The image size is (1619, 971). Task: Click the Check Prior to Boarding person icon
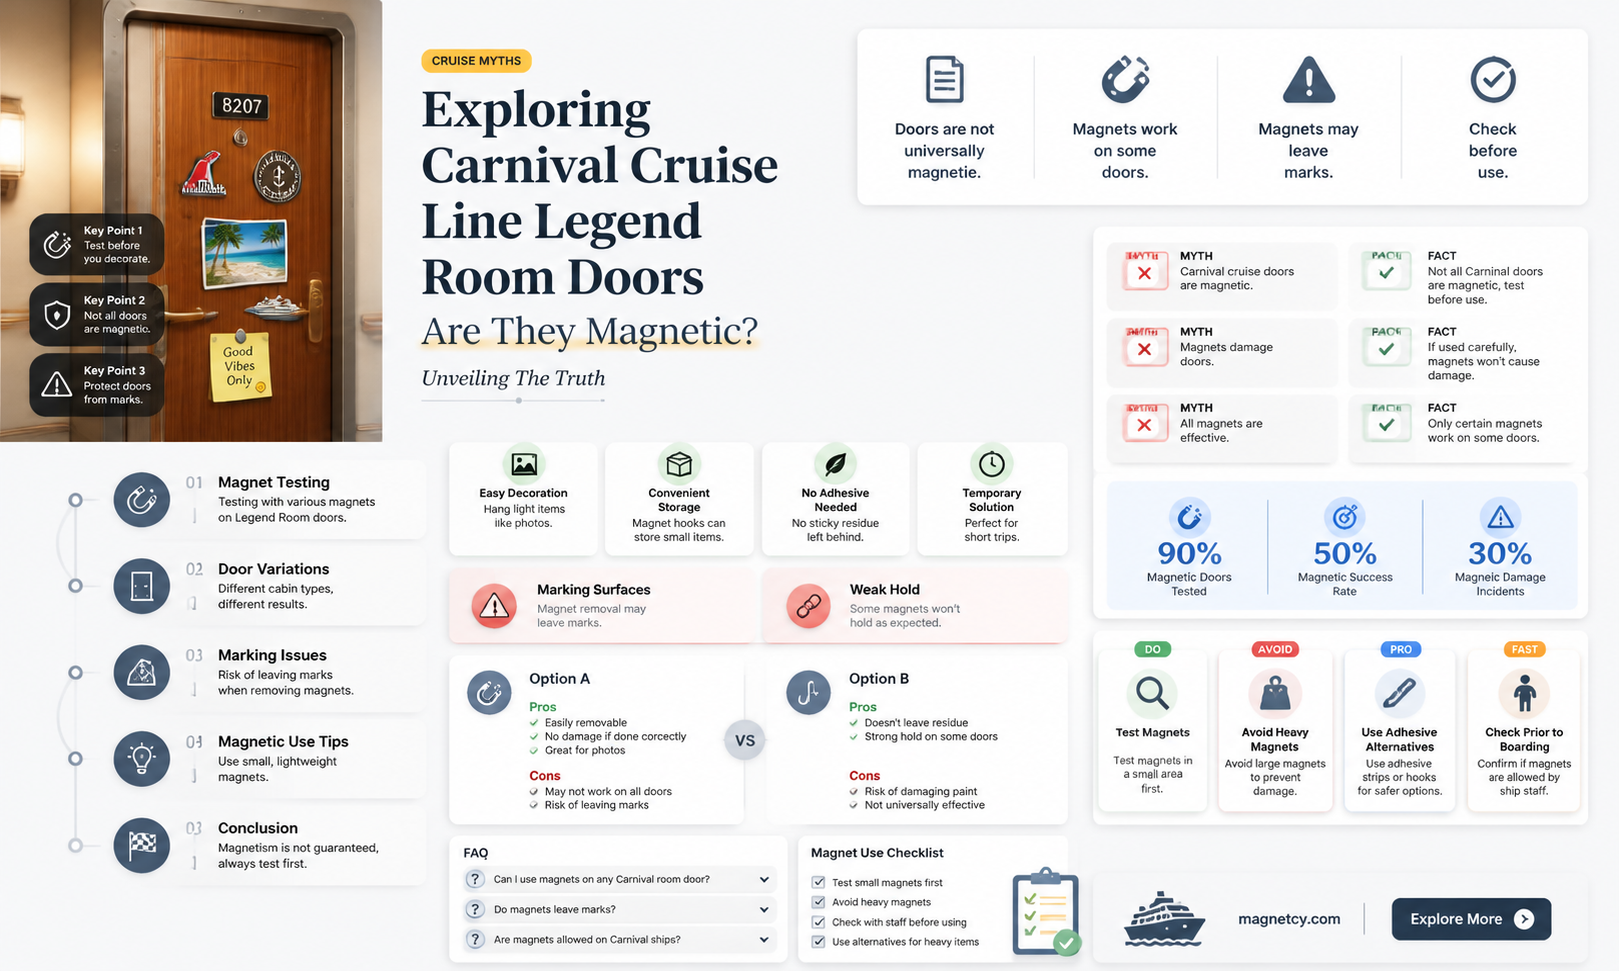pyautogui.click(x=1524, y=693)
